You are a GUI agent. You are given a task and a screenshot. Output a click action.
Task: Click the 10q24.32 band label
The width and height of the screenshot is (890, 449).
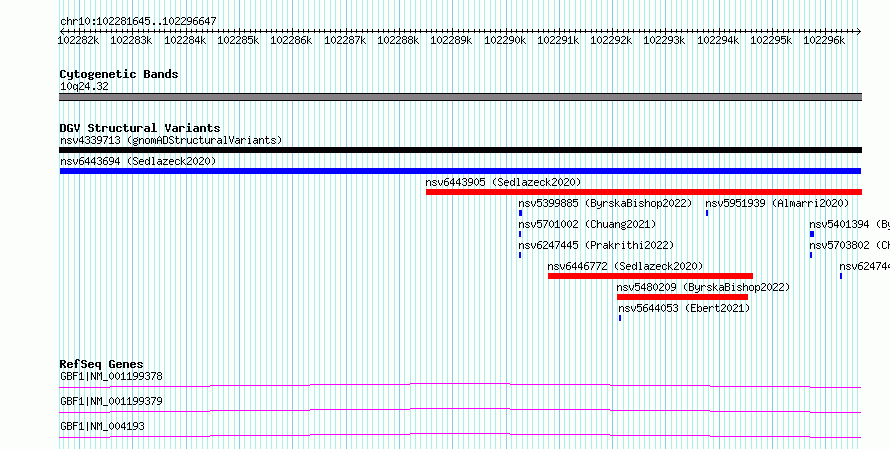(x=84, y=86)
